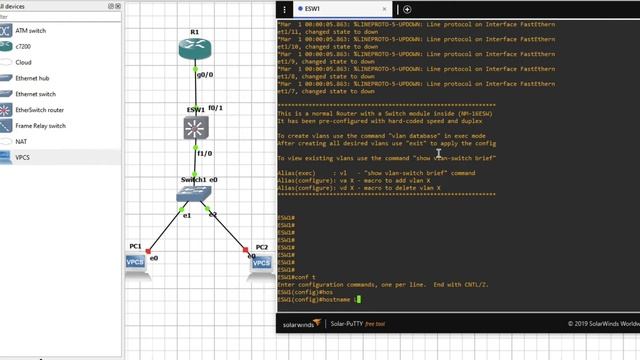
Task: Click the red link status dot at PC2
Action: click(245, 249)
